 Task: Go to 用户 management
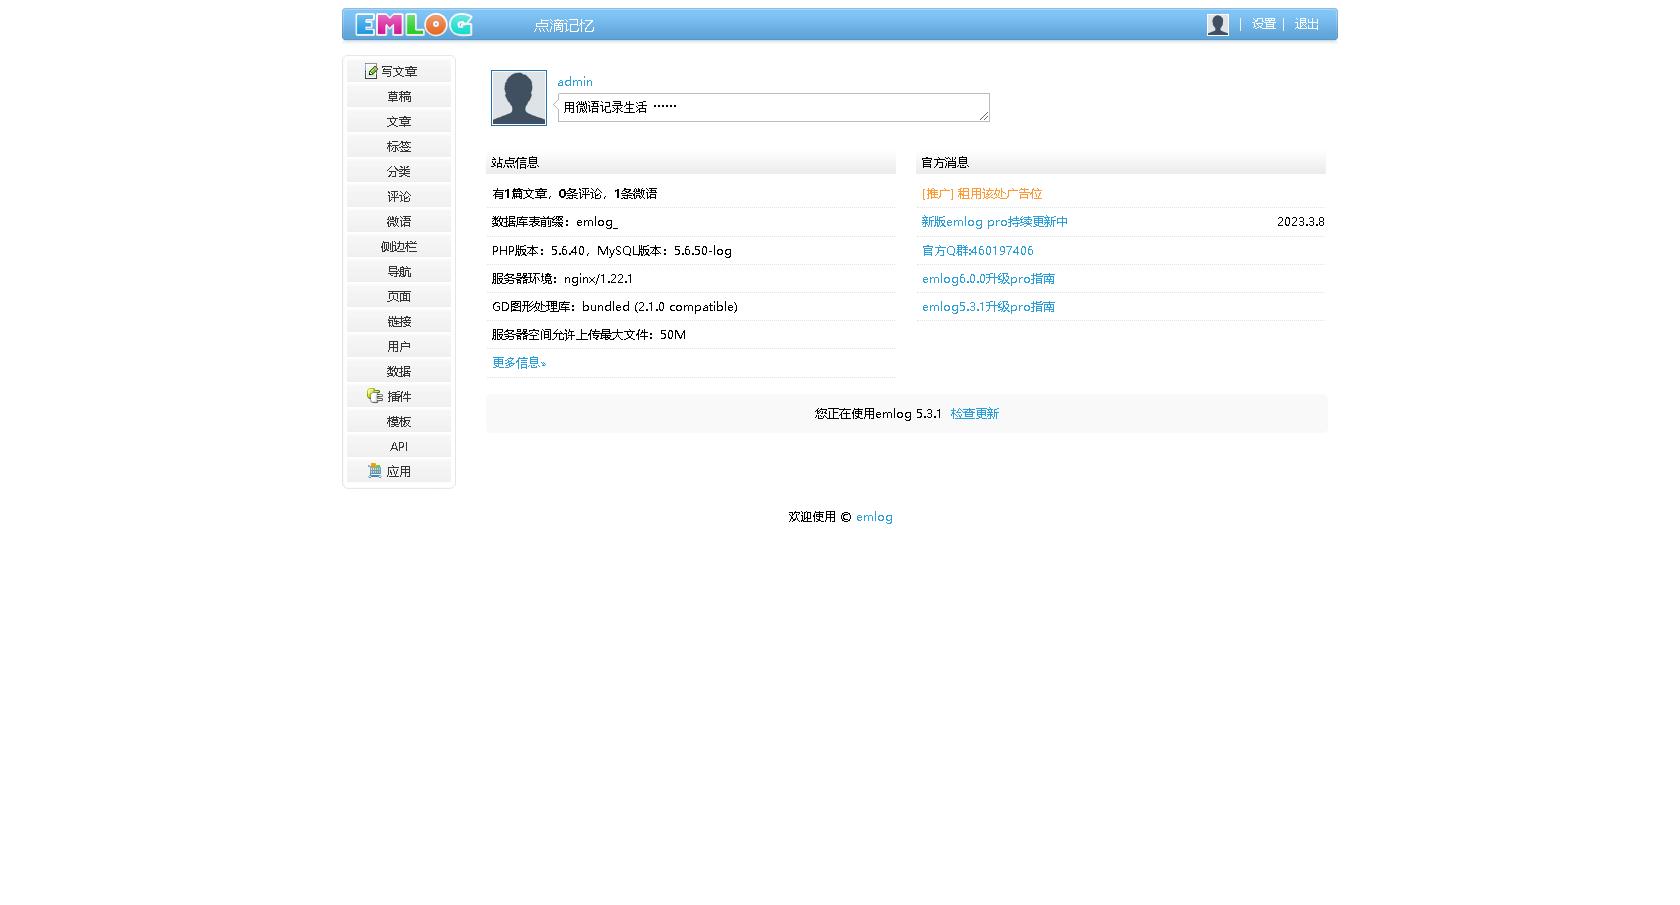[398, 346]
